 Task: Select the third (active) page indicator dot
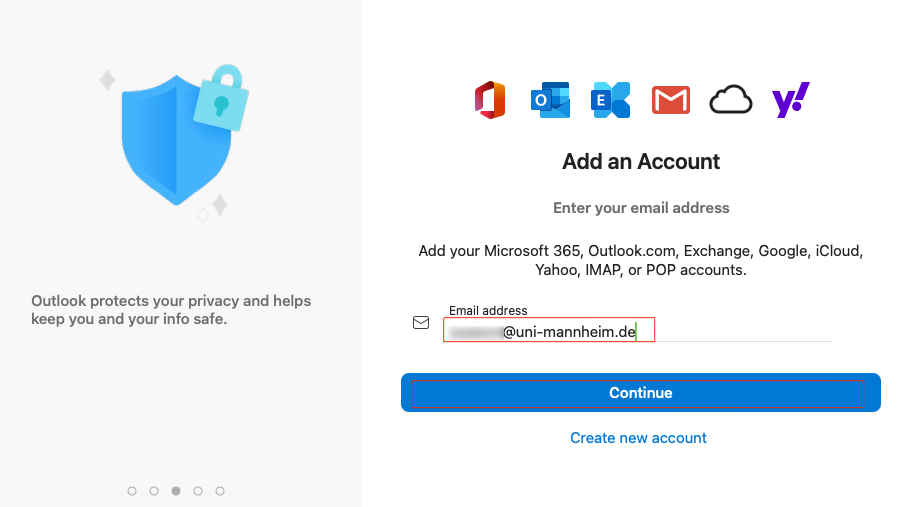(176, 491)
